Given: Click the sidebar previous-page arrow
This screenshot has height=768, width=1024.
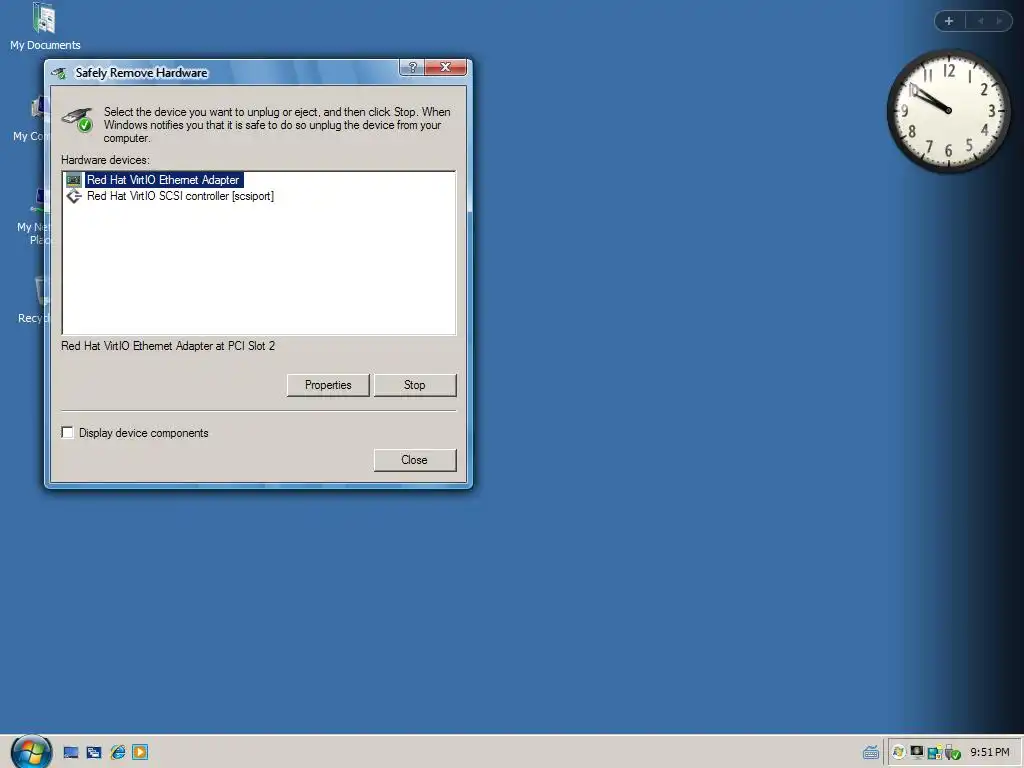Looking at the screenshot, I should (980, 21).
